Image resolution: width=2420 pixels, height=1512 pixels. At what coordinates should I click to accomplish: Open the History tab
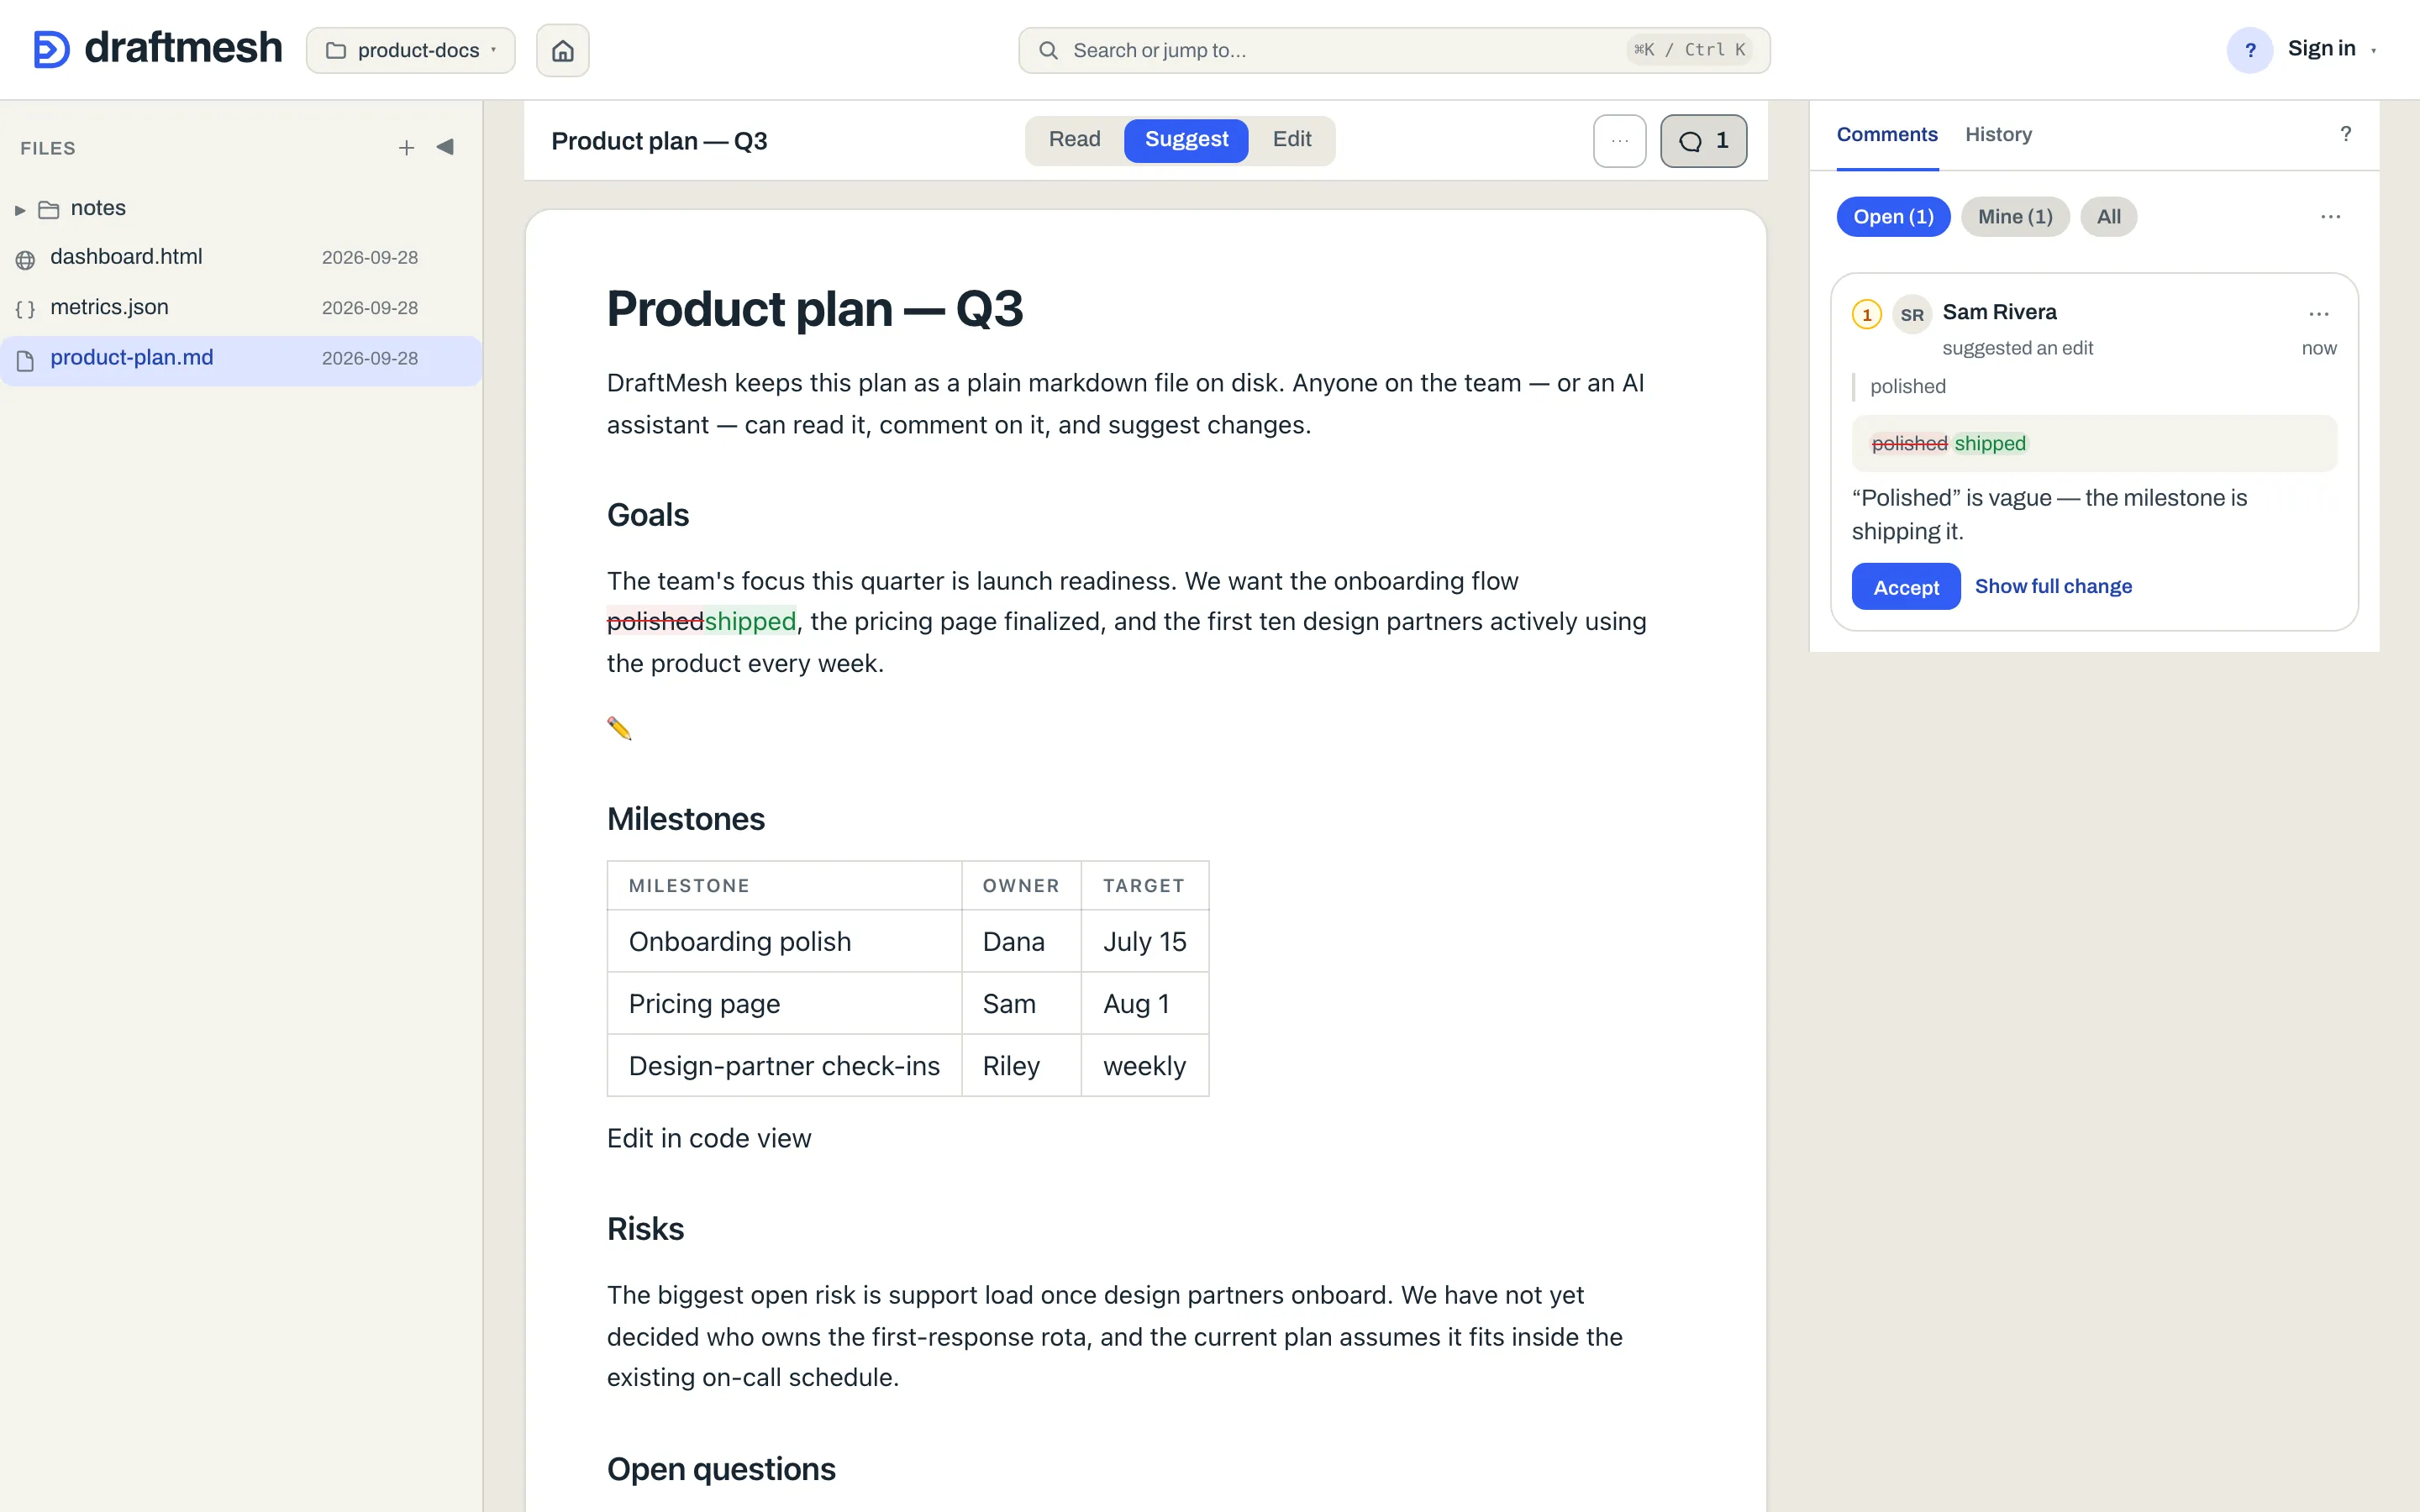(1998, 134)
